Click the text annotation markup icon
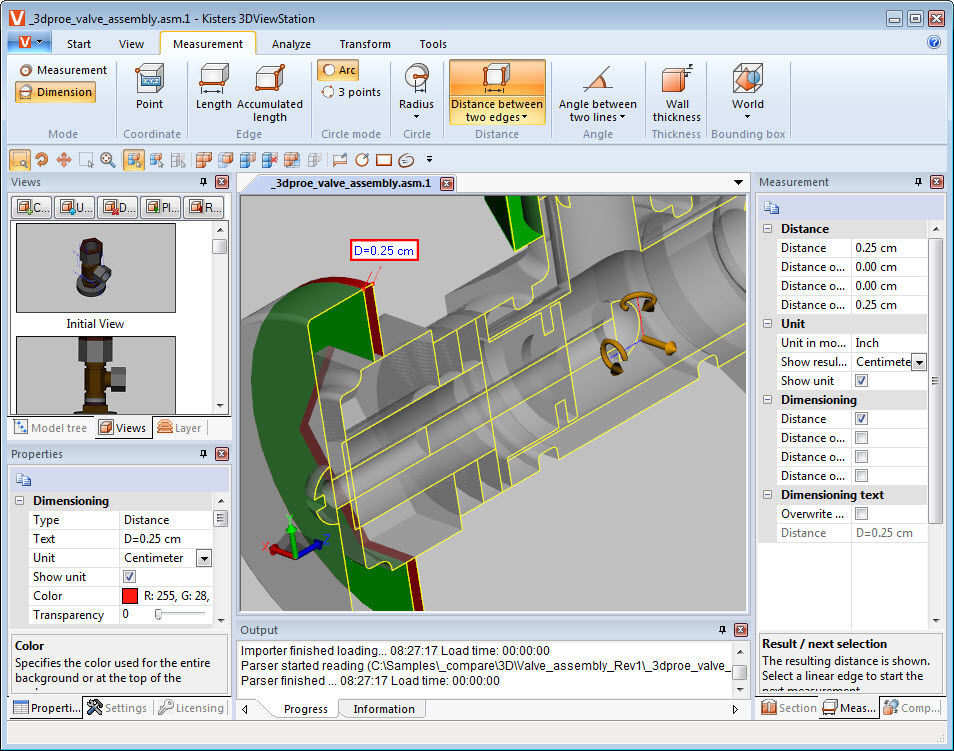This screenshot has width=954, height=751. pos(340,160)
